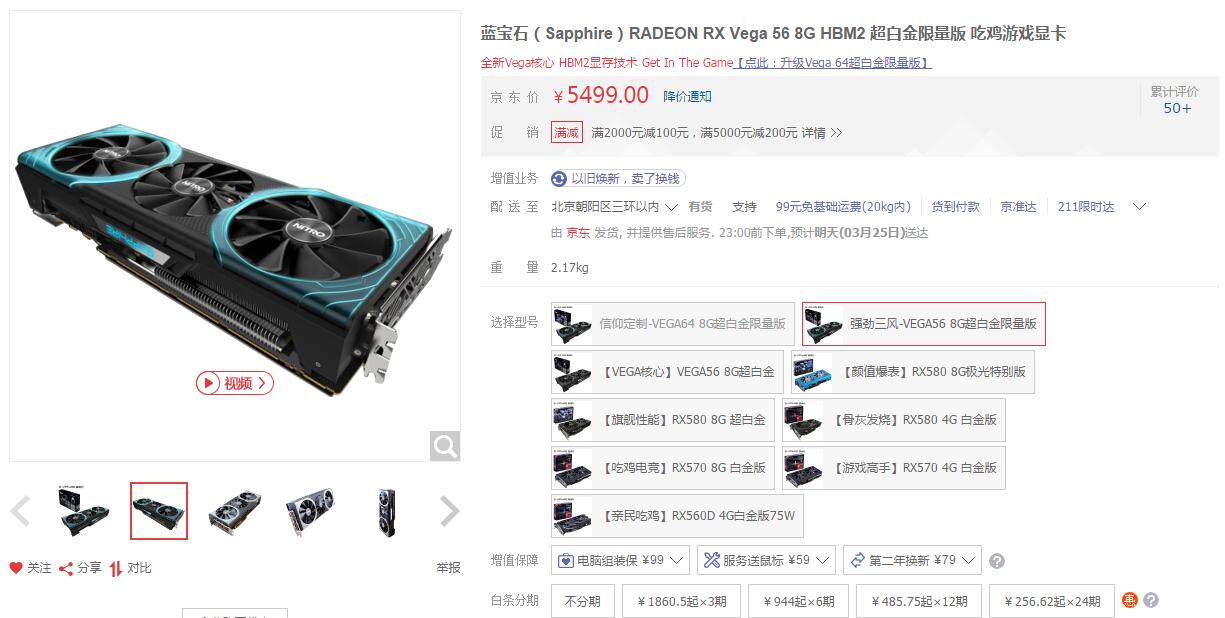Image resolution: width=1225 pixels, height=618 pixels.
Task: Click the magnifier zoom icon on product image
Action: [x=445, y=446]
